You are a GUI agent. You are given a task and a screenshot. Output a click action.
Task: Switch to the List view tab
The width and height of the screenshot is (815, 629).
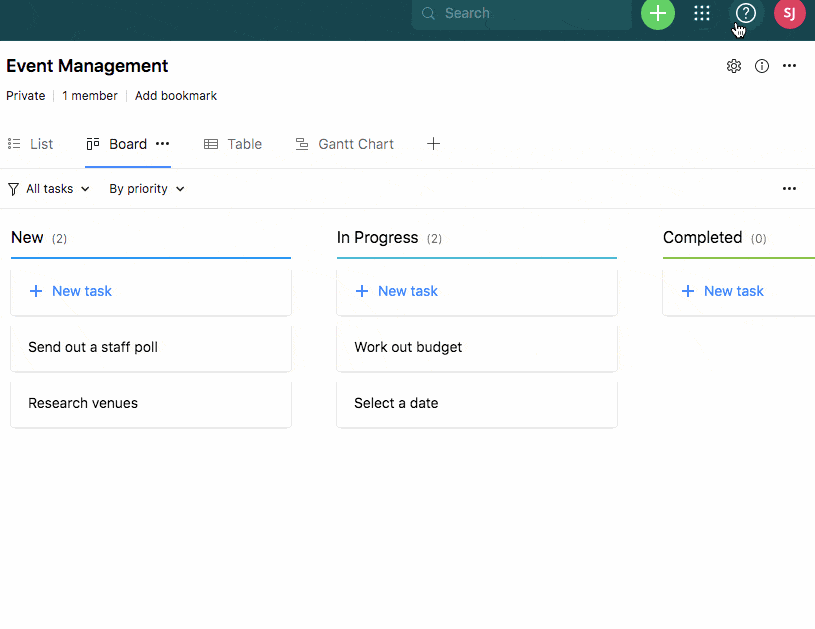click(31, 144)
